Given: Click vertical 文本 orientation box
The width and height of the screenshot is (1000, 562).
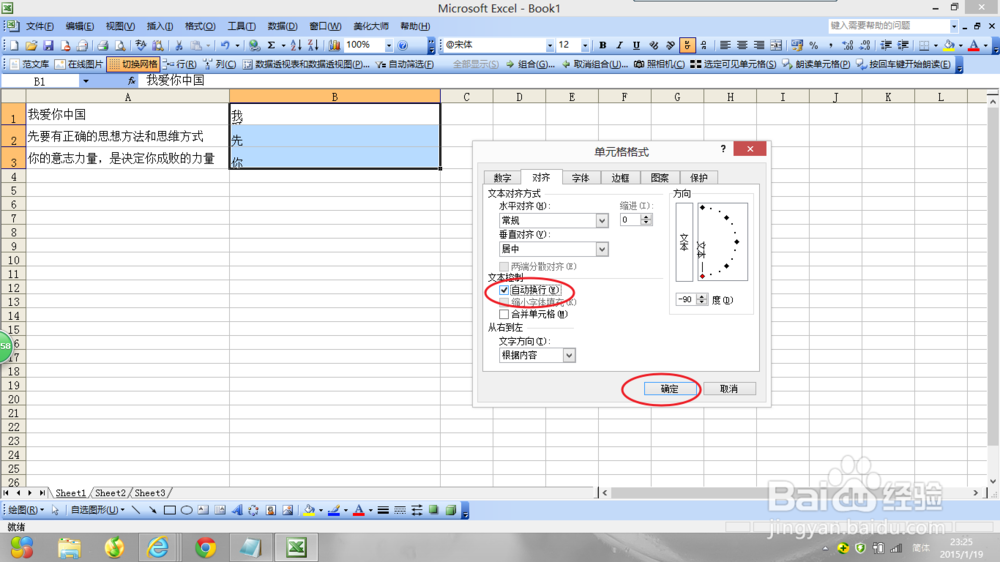Looking at the screenshot, I should [684, 242].
